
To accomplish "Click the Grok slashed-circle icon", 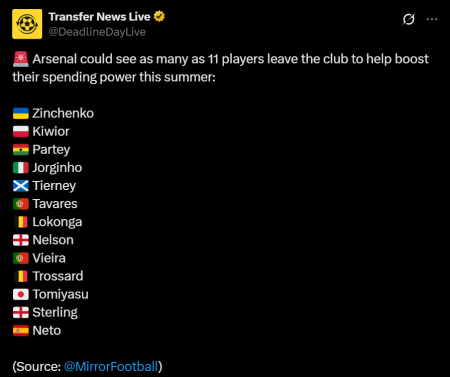I will pos(408,19).
